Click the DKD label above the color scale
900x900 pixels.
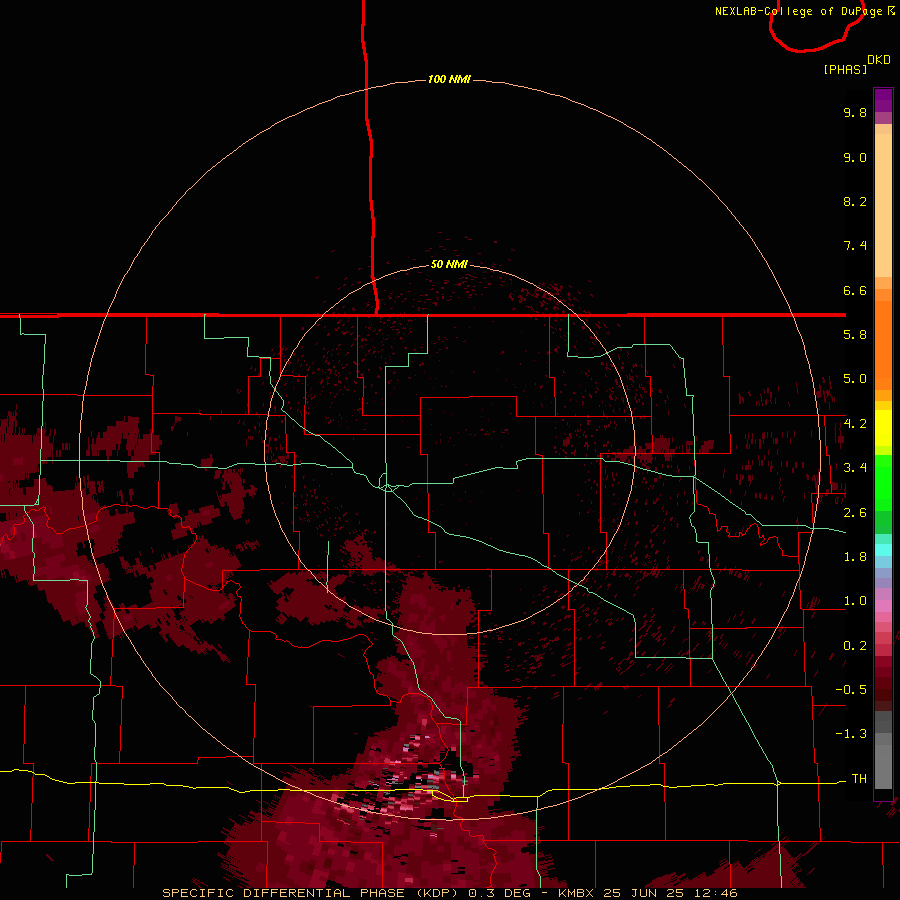pos(879,60)
